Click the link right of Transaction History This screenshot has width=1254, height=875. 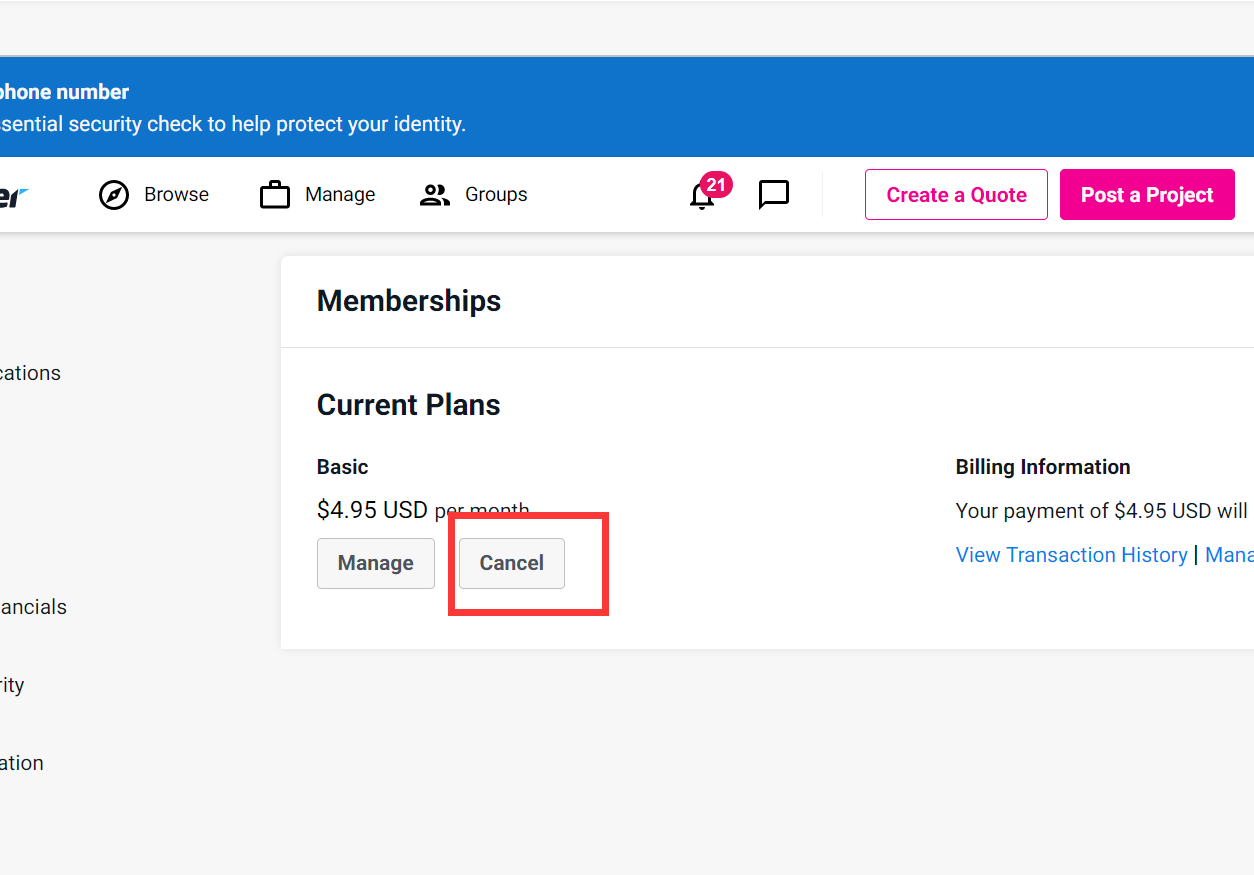click(1229, 555)
